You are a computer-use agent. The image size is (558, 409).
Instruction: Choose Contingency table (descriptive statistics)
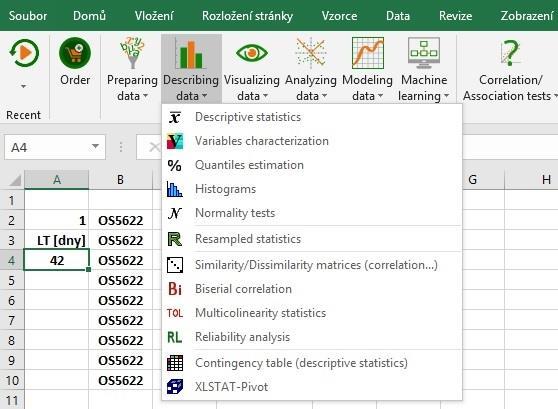tap(312, 363)
